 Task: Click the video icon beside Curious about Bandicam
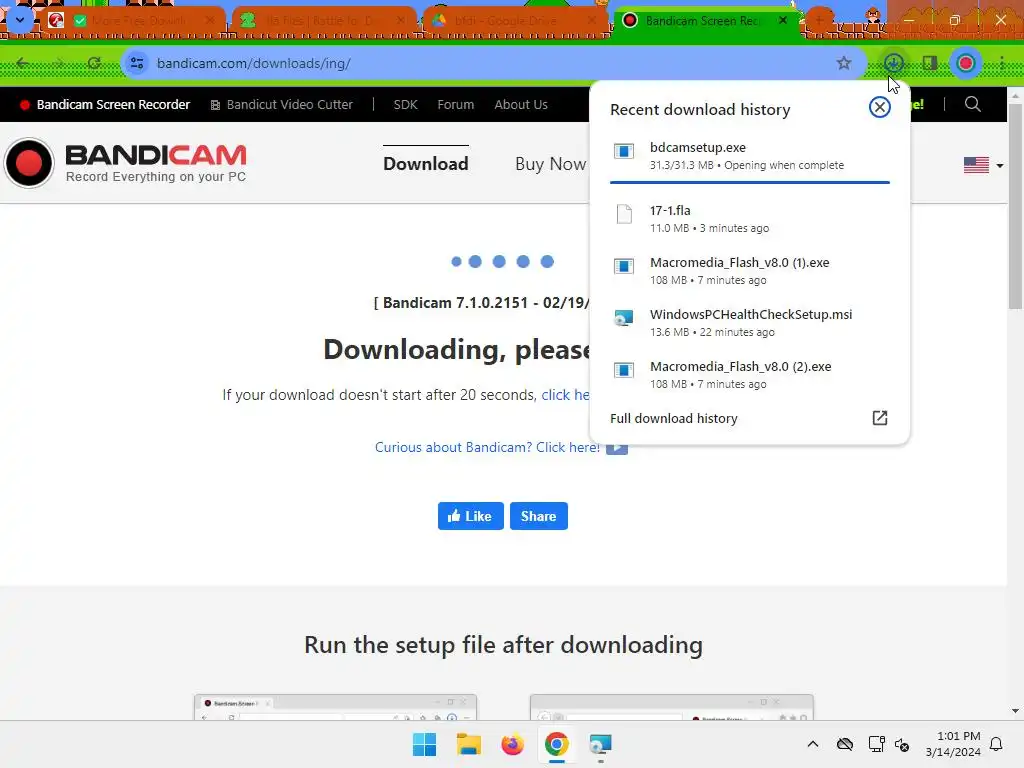(616, 448)
